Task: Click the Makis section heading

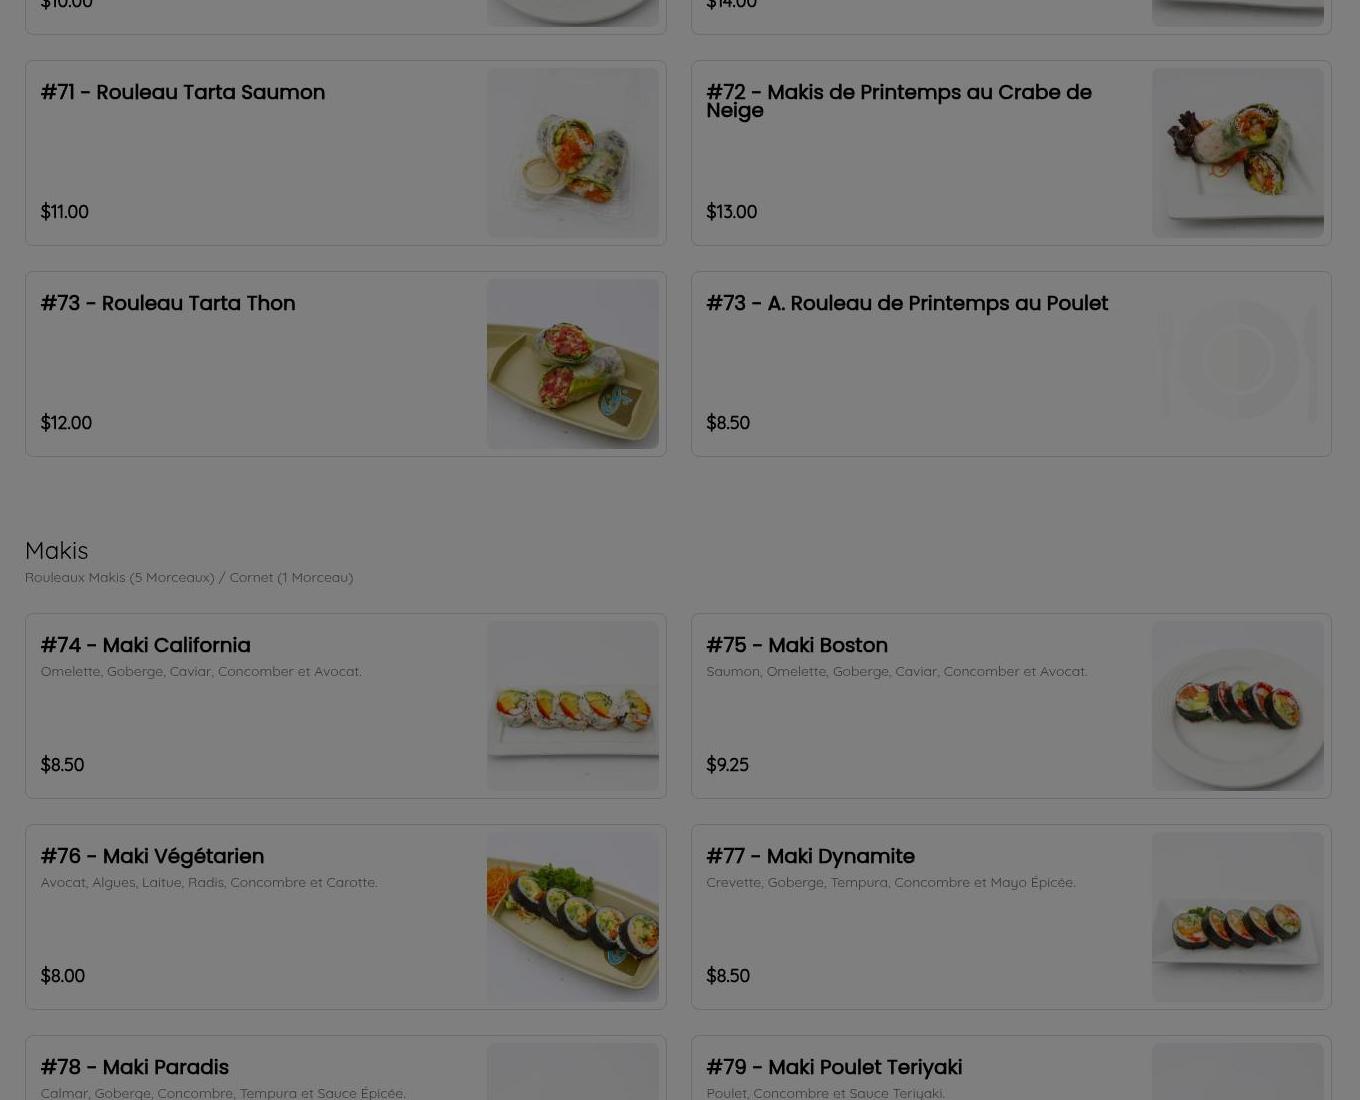Action: click(56, 550)
